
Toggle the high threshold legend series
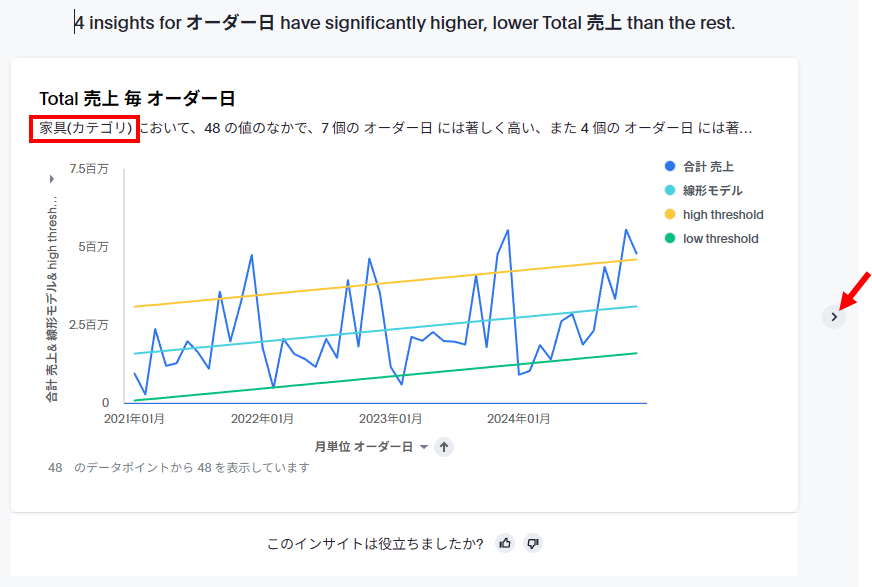point(722,215)
